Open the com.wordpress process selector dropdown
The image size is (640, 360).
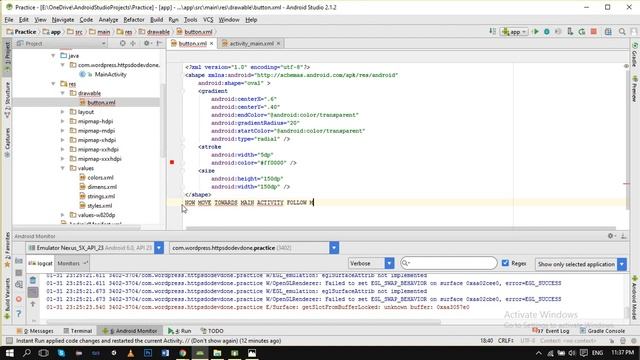pyautogui.click(x=254, y=248)
